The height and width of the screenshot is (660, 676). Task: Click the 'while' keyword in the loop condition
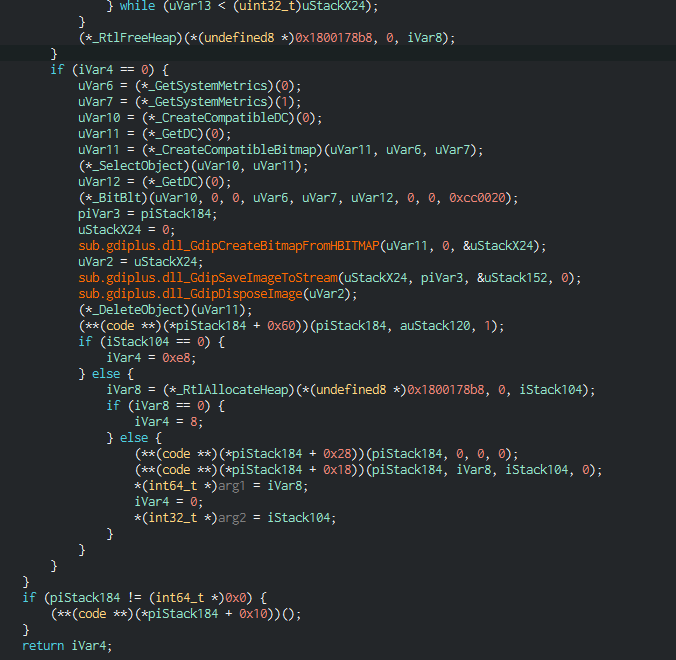point(137,6)
